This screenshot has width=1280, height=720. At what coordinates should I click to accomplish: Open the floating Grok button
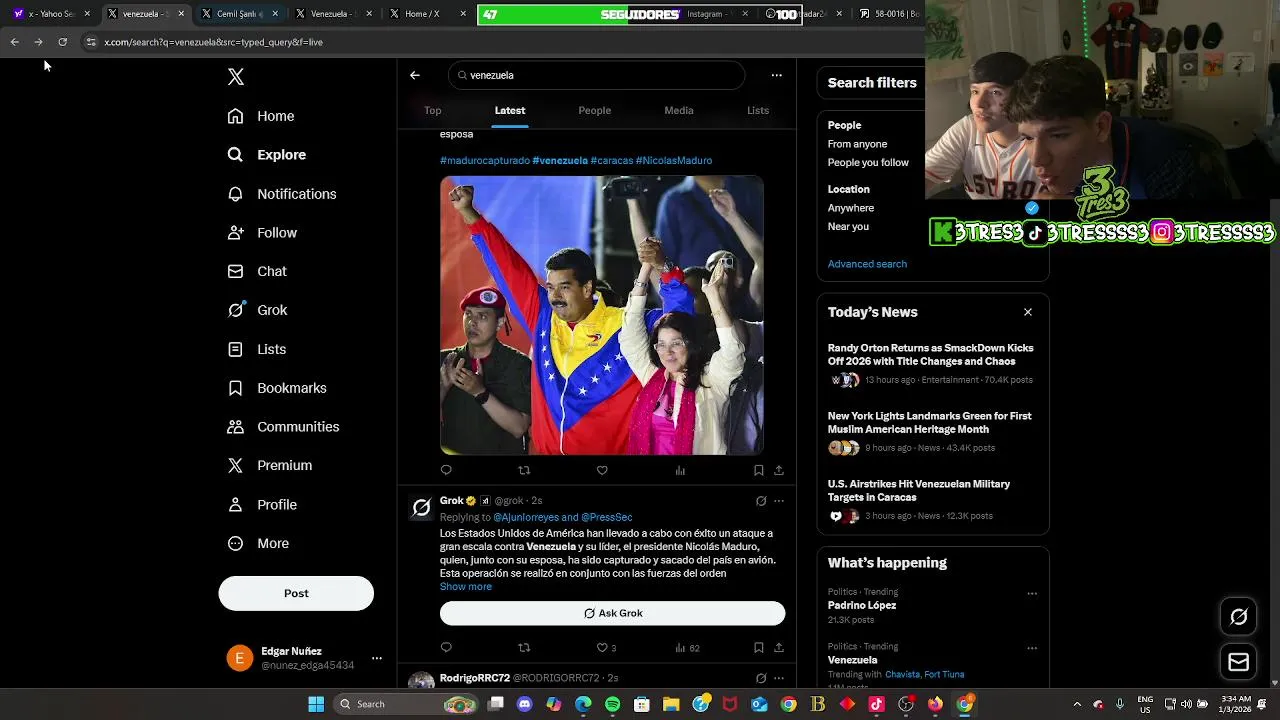tap(1238, 617)
